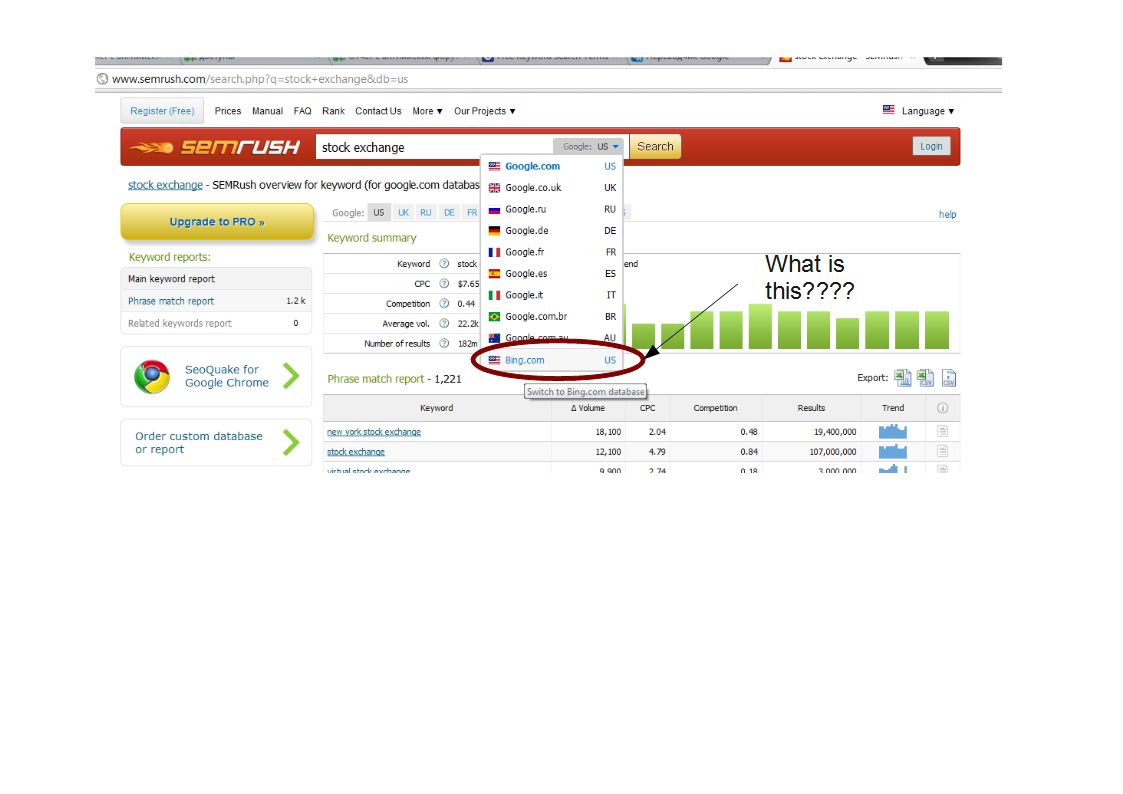
Task: Select Google.es ES database
Action: (551, 273)
